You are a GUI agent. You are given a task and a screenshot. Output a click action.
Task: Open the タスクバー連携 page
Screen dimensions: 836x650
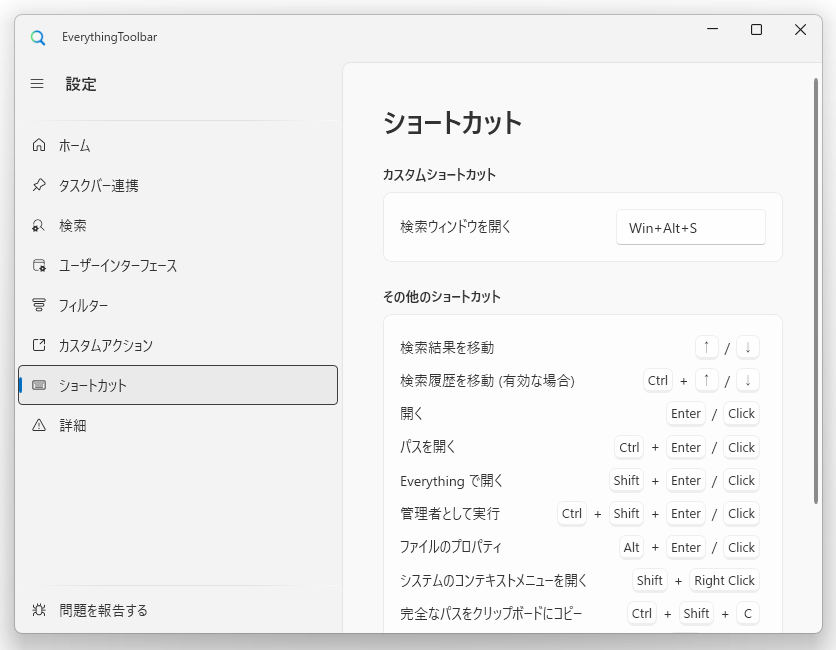coord(178,185)
